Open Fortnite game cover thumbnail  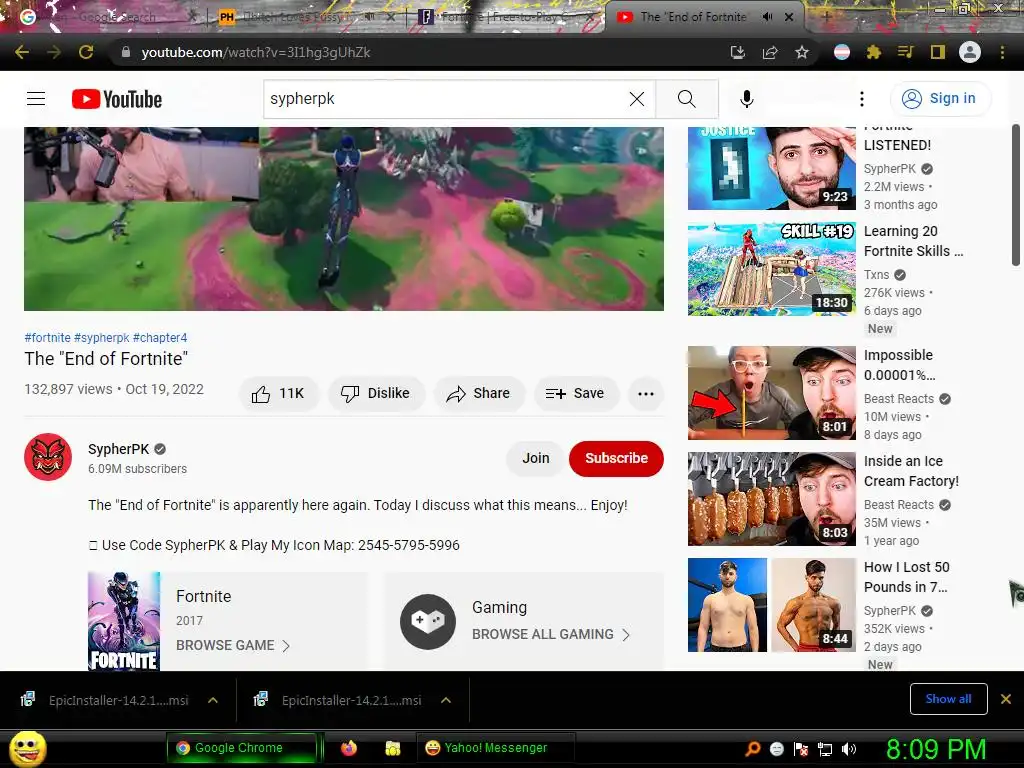124,621
